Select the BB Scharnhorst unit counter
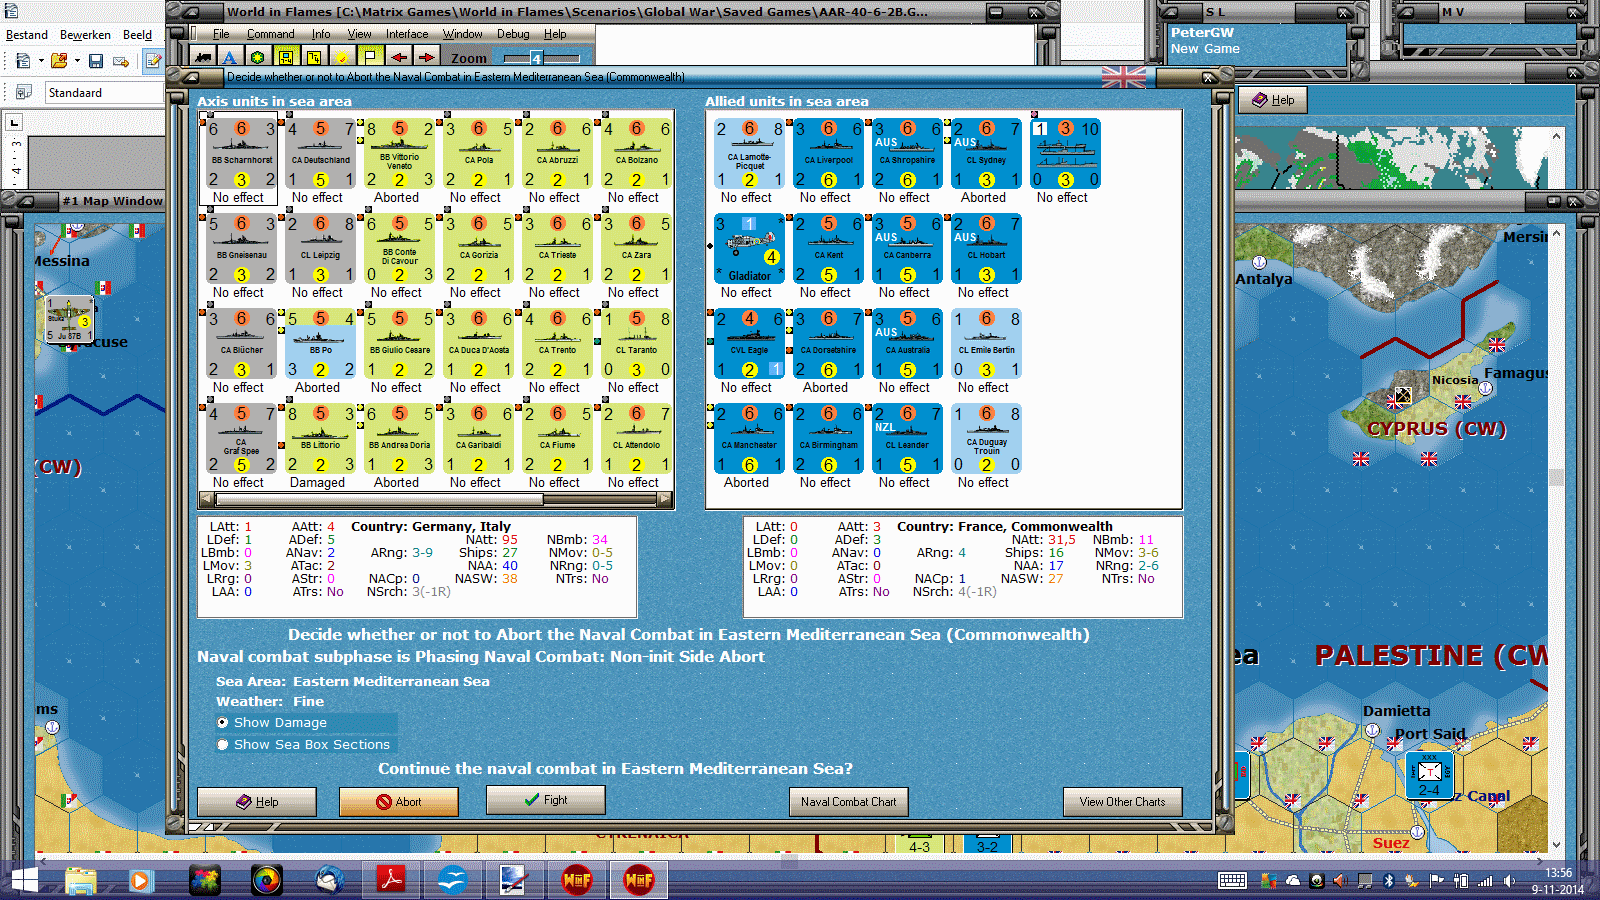This screenshot has width=1600, height=900. click(241, 154)
